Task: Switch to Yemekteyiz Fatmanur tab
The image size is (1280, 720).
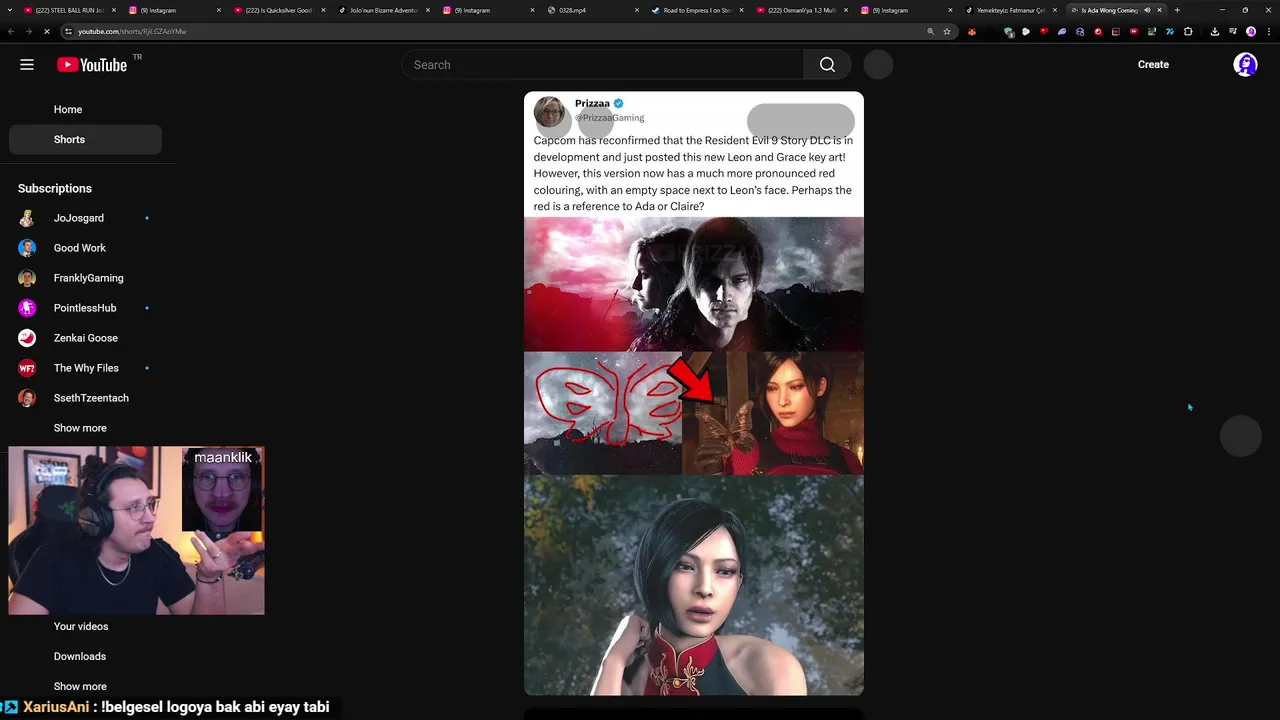Action: (x=1012, y=10)
